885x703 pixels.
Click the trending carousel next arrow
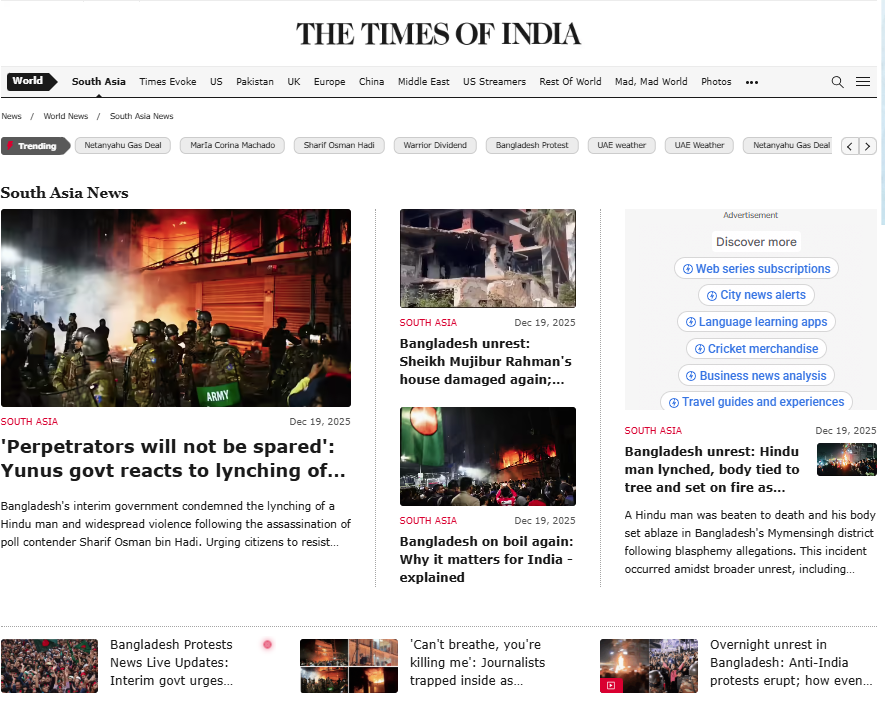tap(868, 146)
